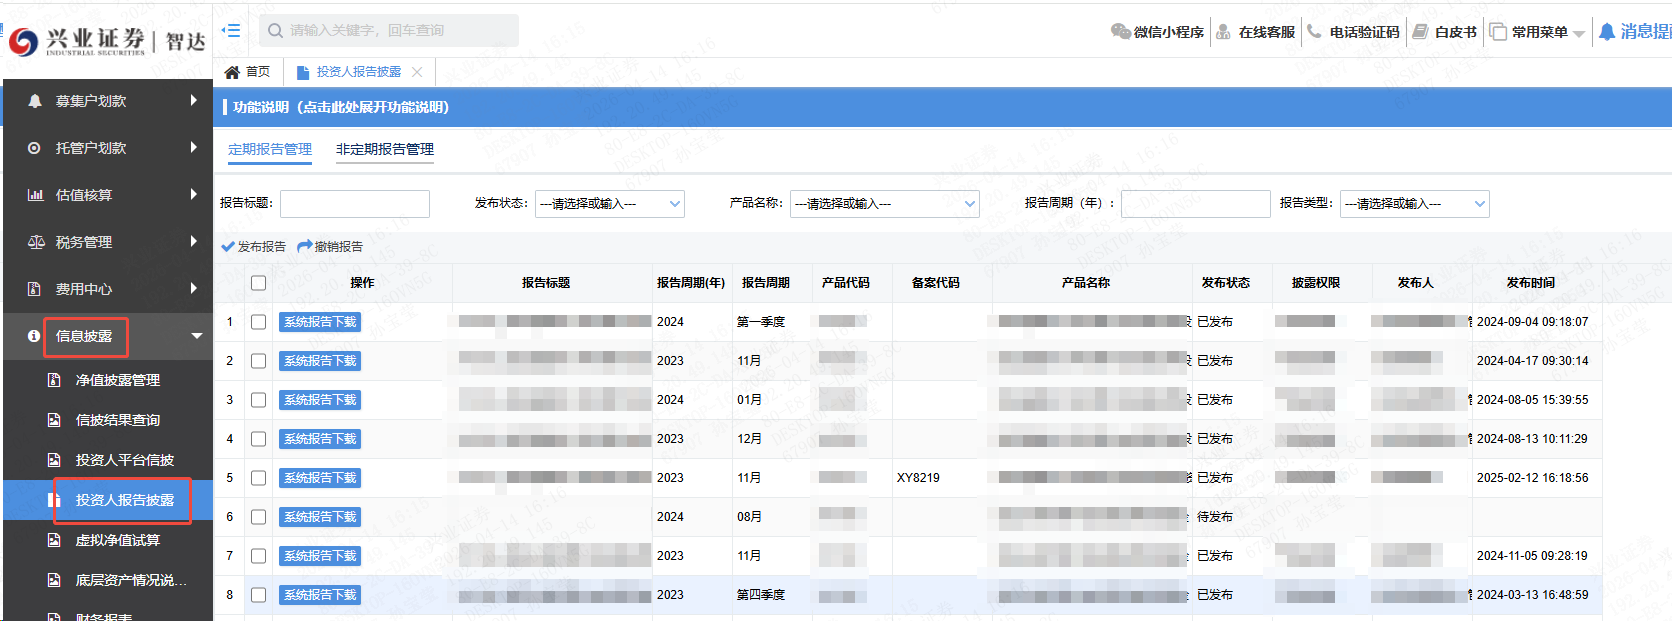The width and height of the screenshot is (1672, 621).
Task: Click 估值核算 chart icon in sidebar
Action: (x=36, y=195)
